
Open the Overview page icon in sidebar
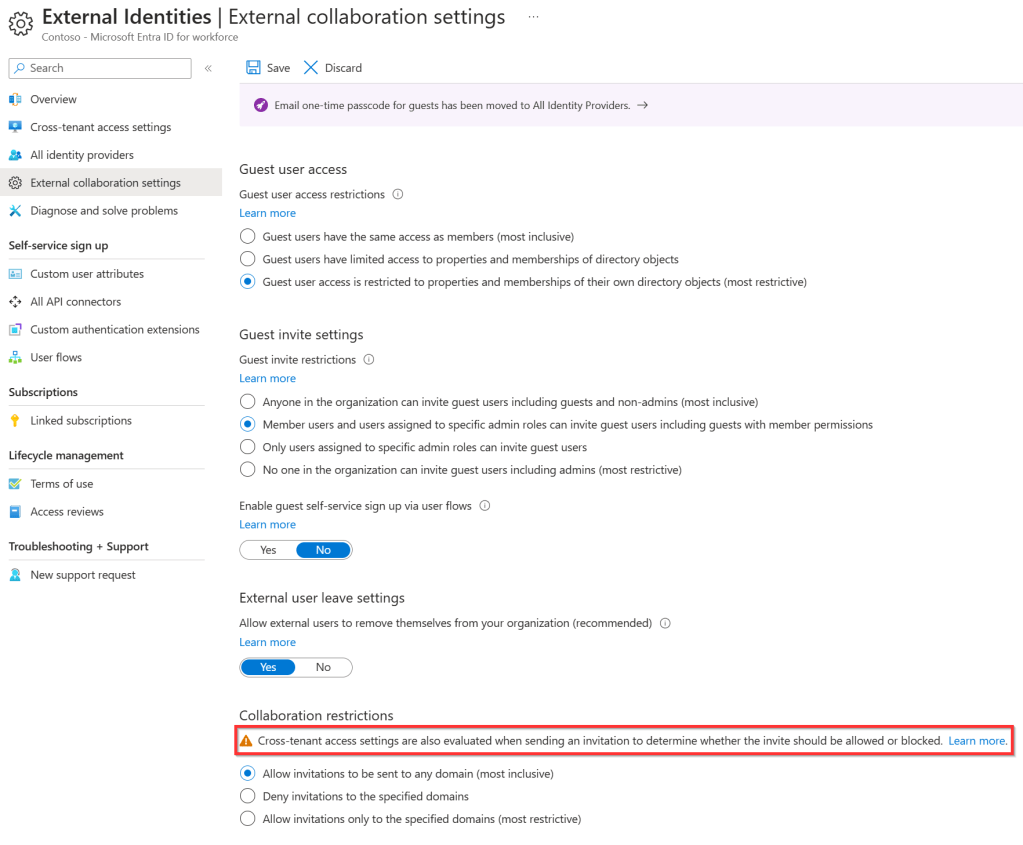(16, 99)
